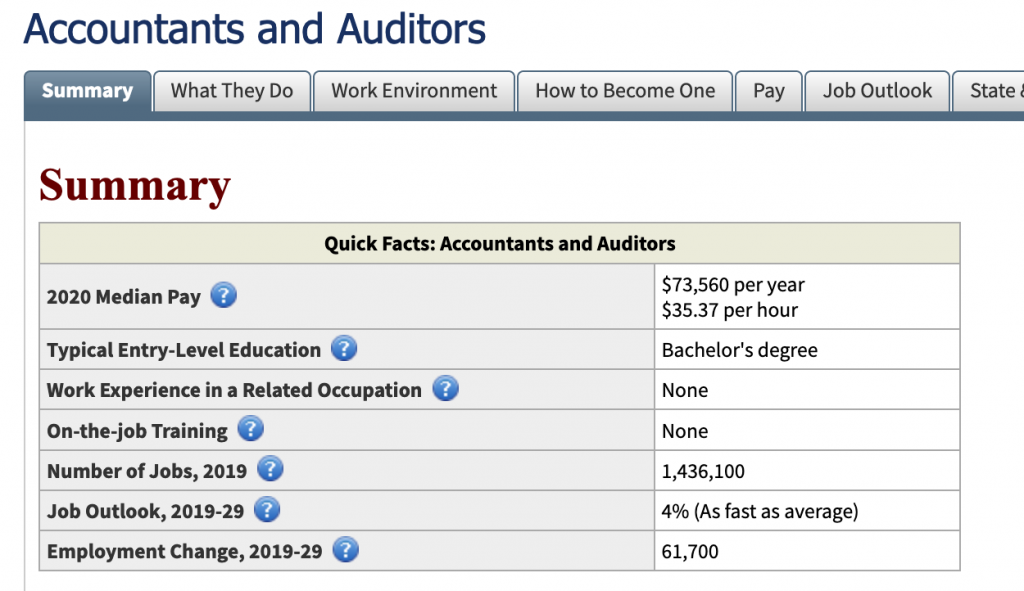Viewport: 1024px width, 591px height.
Task: Go to the How to Become One tab
Action: pyautogui.click(x=625, y=91)
